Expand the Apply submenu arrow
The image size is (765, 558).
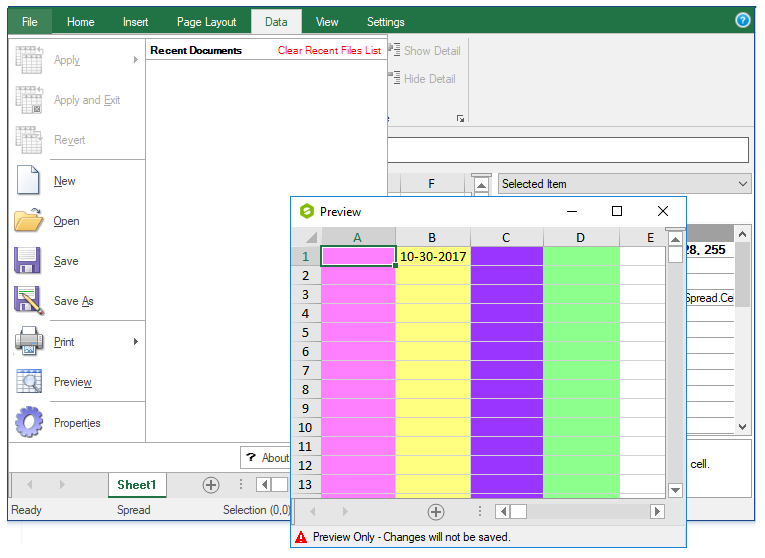pyautogui.click(x=136, y=60)
